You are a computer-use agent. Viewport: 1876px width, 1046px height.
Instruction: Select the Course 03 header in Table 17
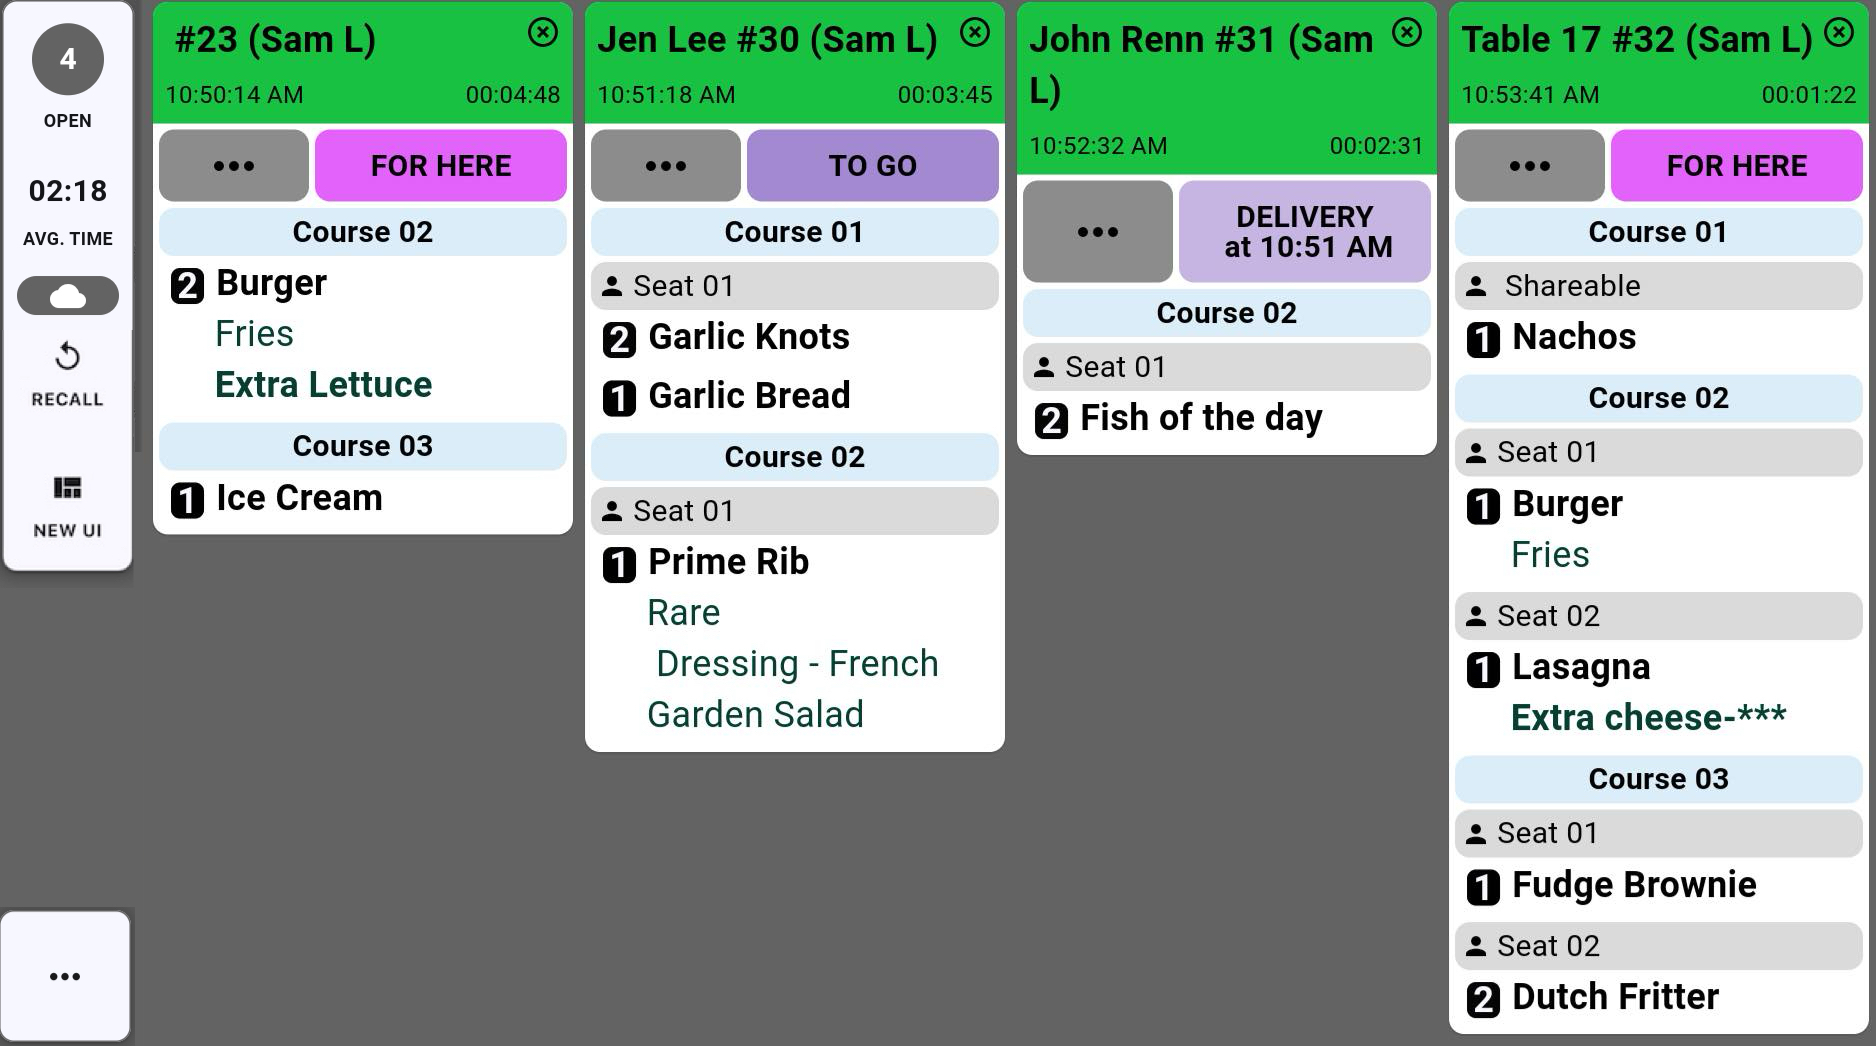point(1658,779)
